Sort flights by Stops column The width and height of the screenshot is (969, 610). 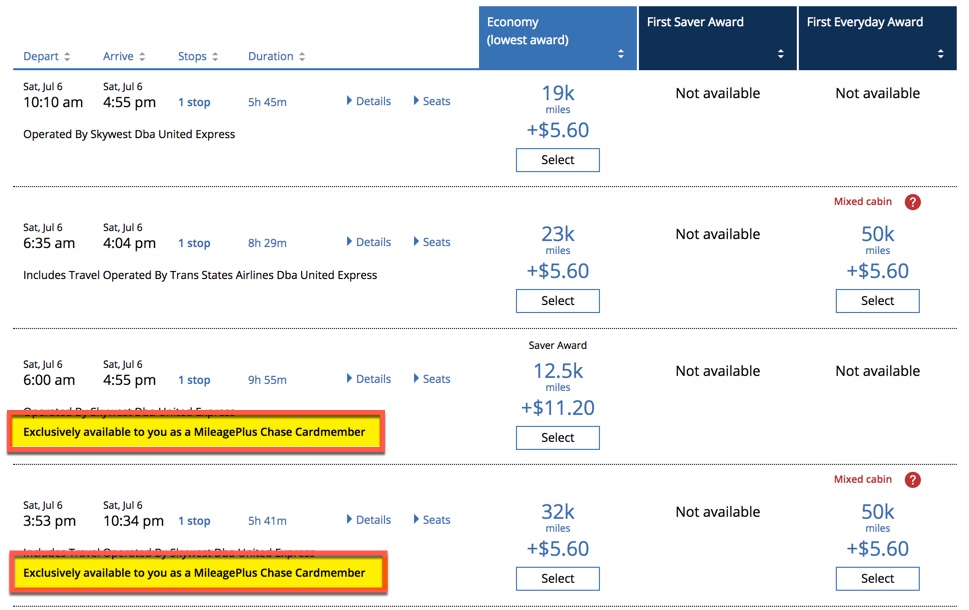[x=198, y=56]
